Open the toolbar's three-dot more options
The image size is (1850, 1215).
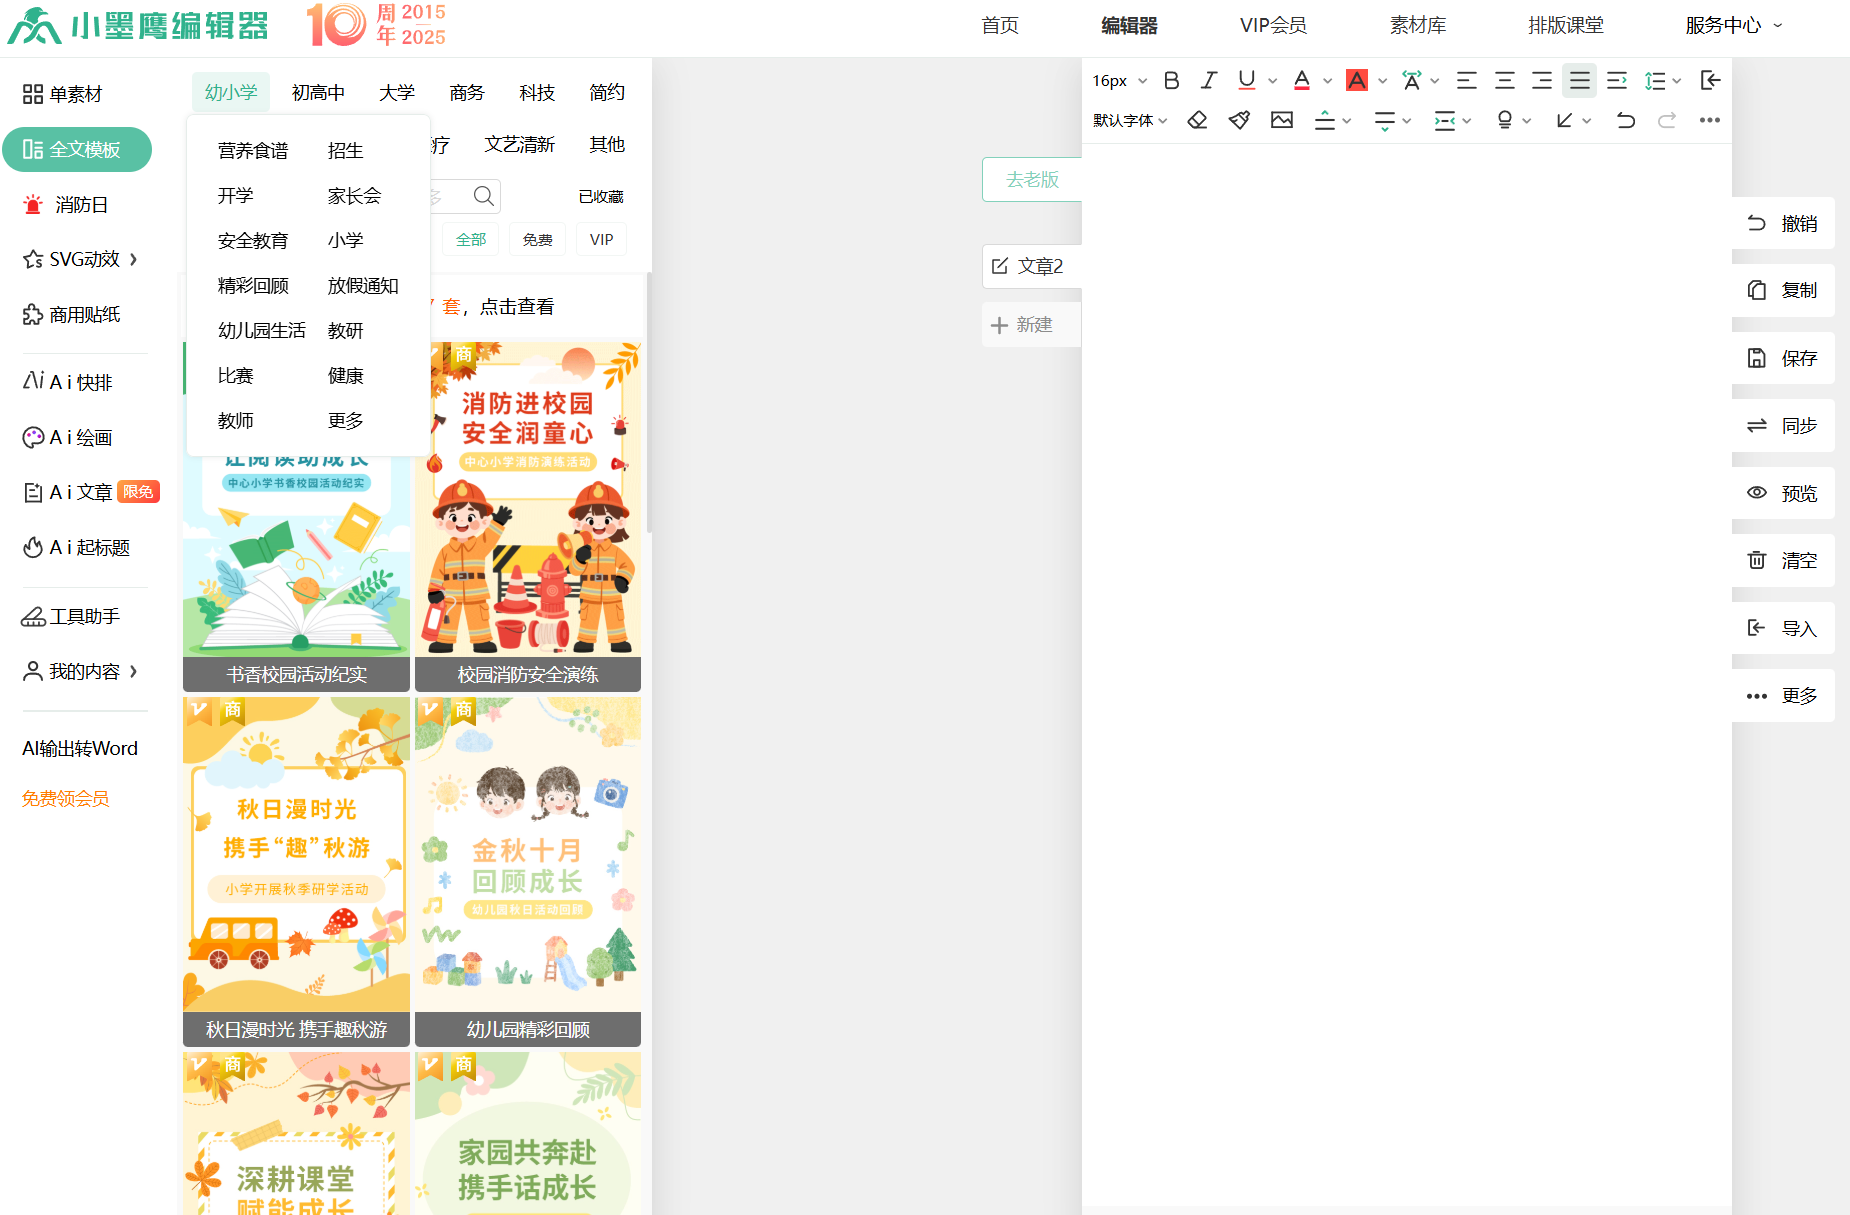coord(1709,121)
